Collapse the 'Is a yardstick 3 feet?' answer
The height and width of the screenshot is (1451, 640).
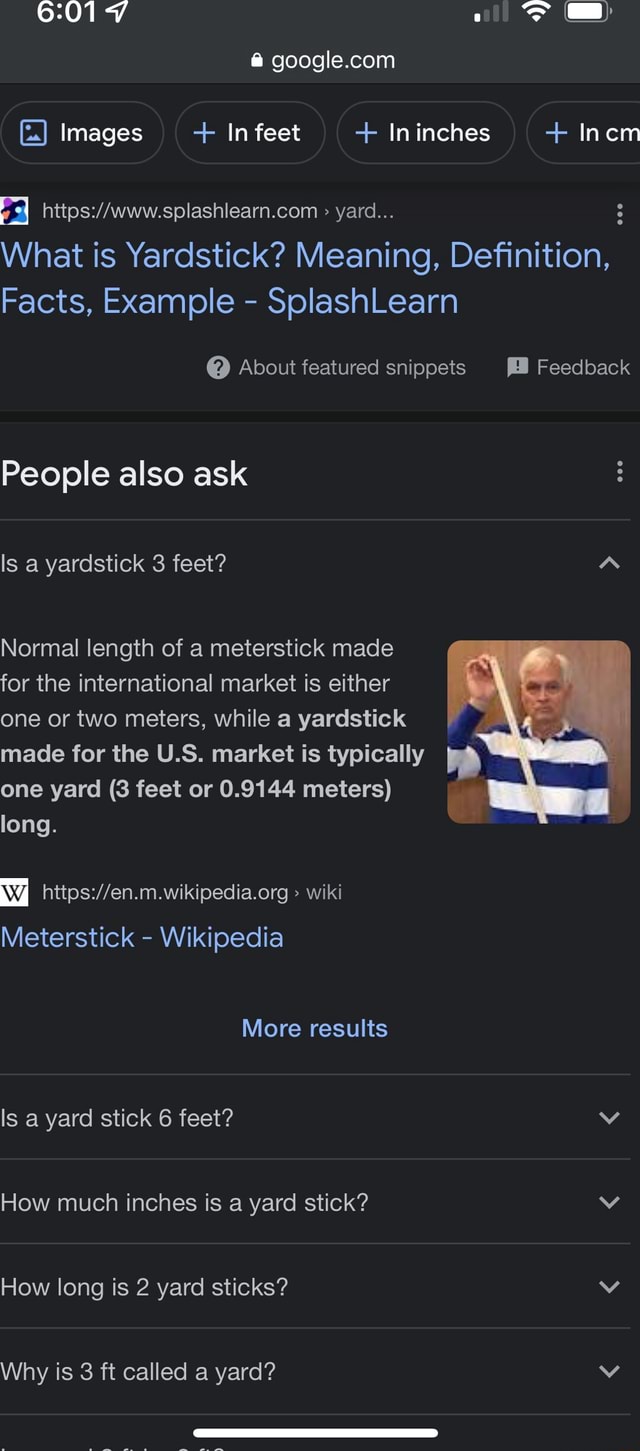click(x=610, y=562)
